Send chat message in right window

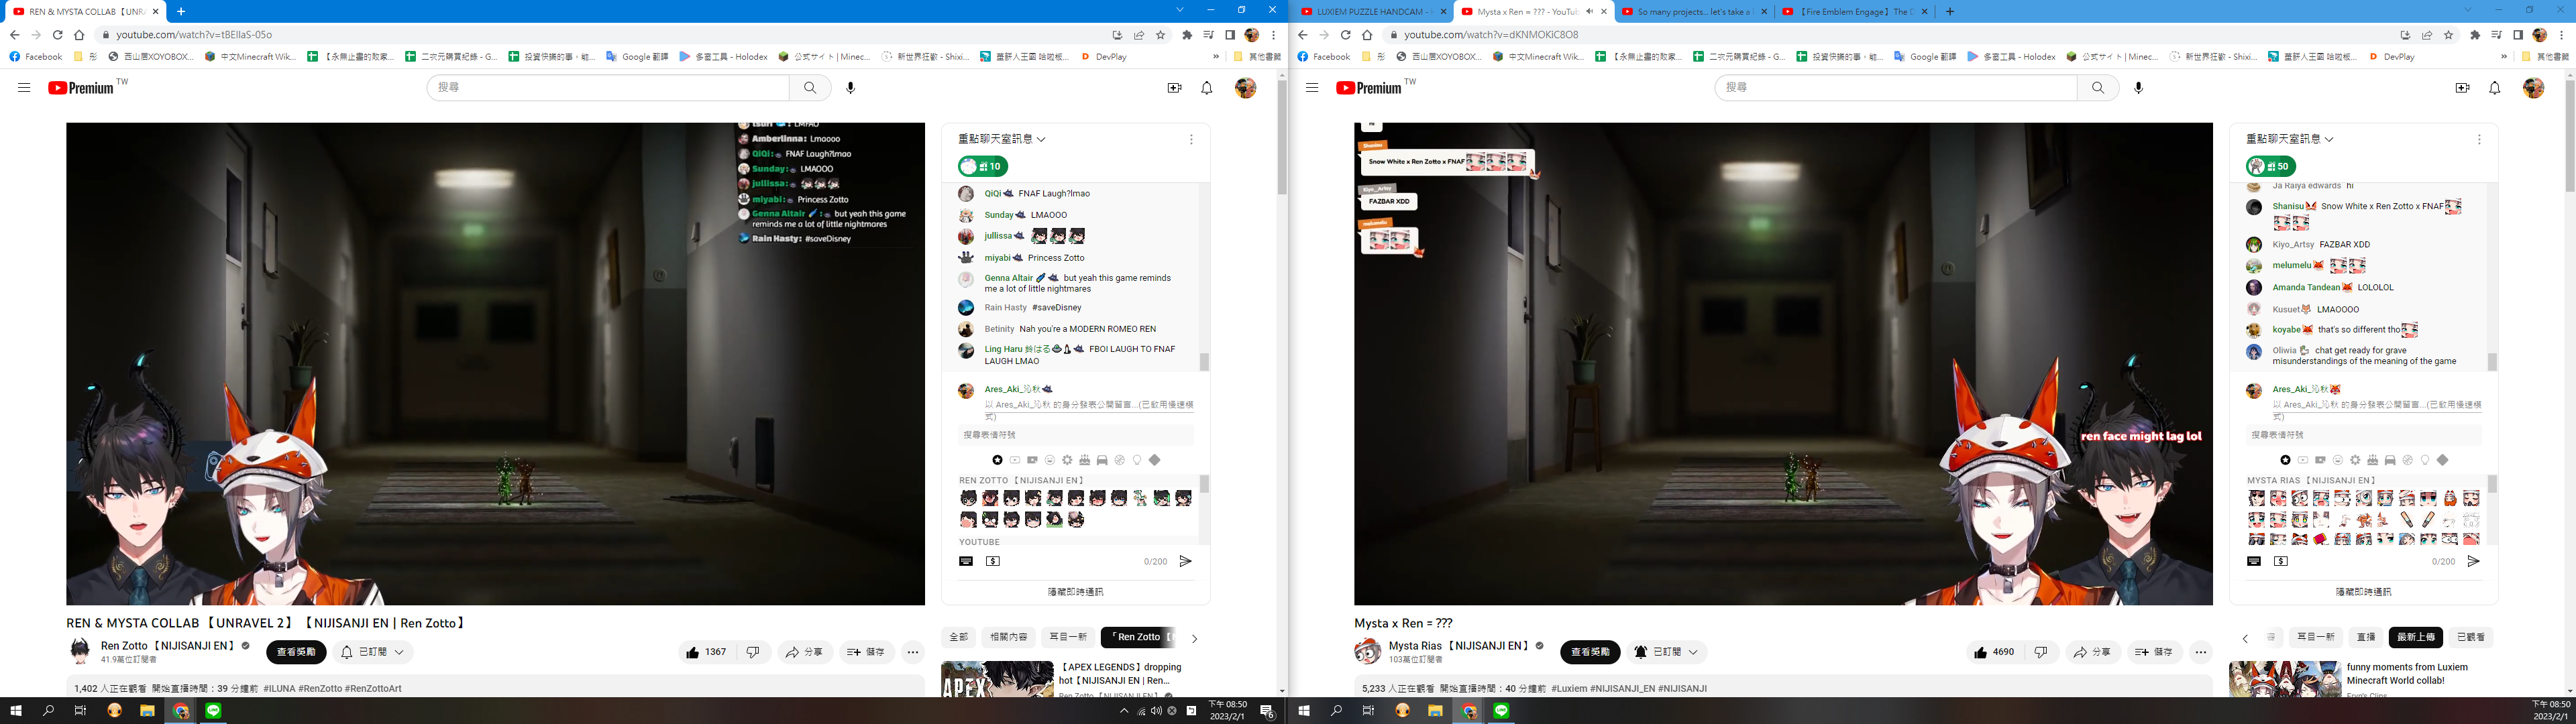[2473, 561]
